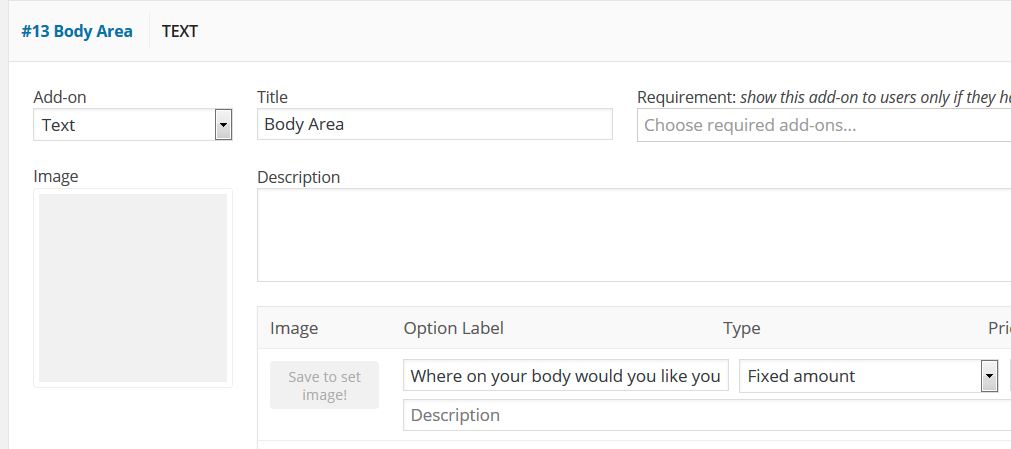
Task: Click the "Type" column header
Action: click(742, 328)
